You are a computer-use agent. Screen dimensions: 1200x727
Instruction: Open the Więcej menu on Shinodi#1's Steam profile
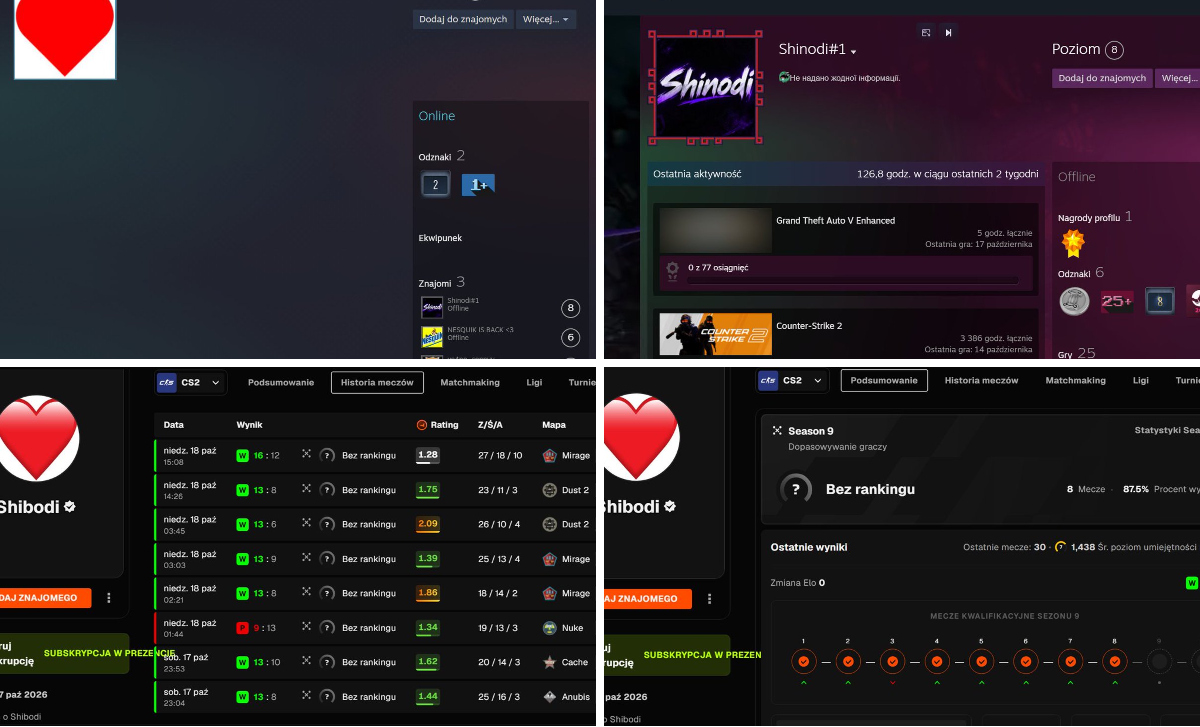pyautogui.click(x=1178, y=78)
